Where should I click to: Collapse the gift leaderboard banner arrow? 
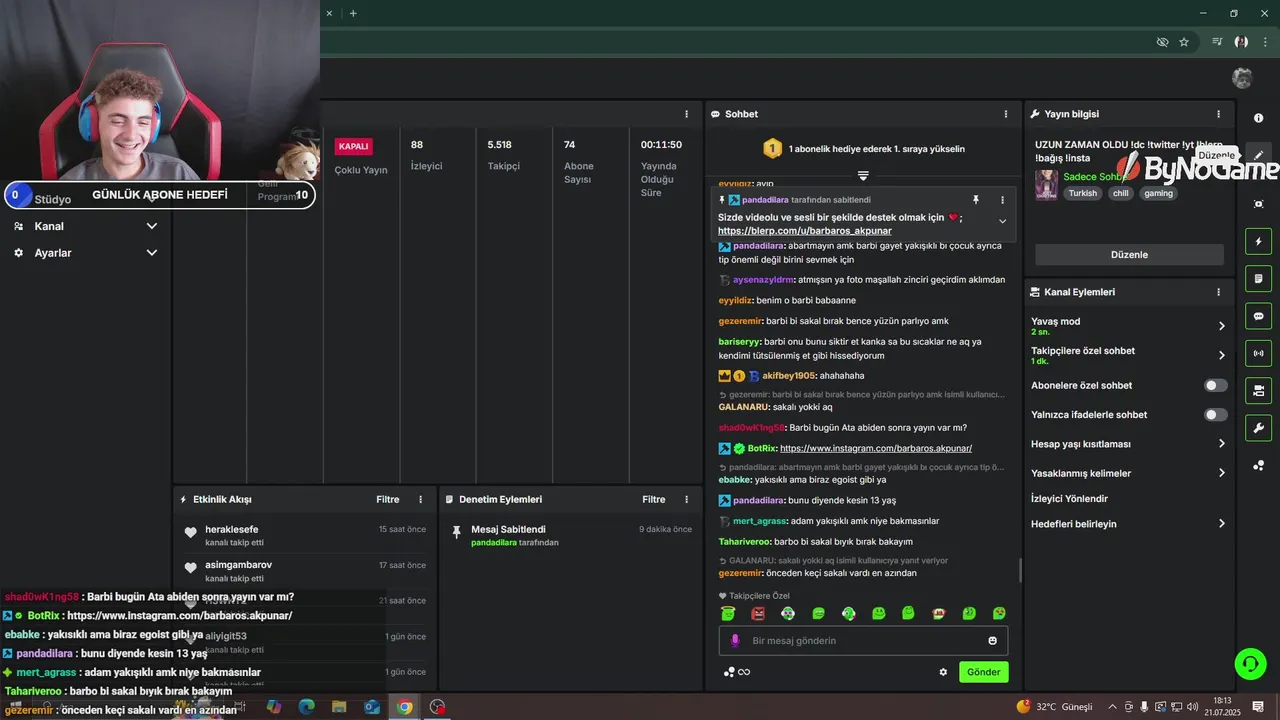[863, 175]
